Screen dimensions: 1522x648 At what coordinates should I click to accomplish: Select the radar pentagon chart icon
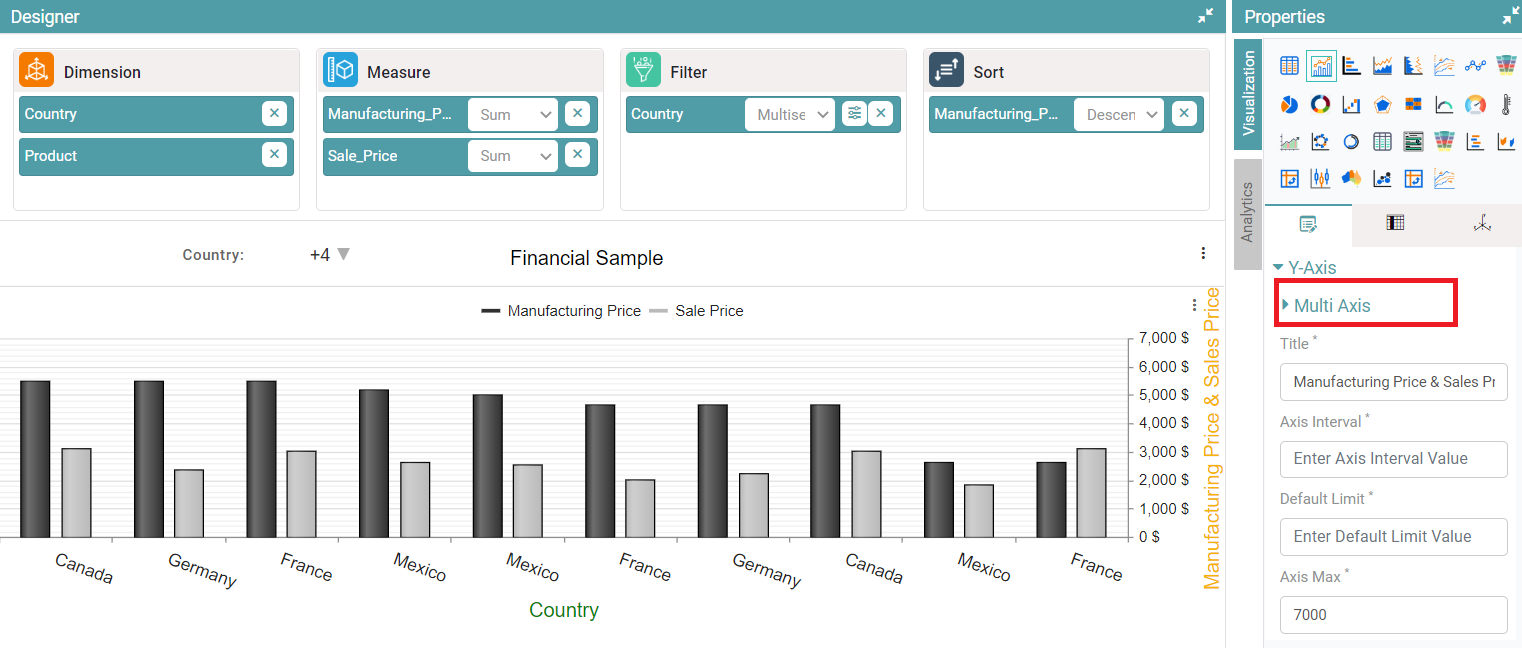point(1382,104)
